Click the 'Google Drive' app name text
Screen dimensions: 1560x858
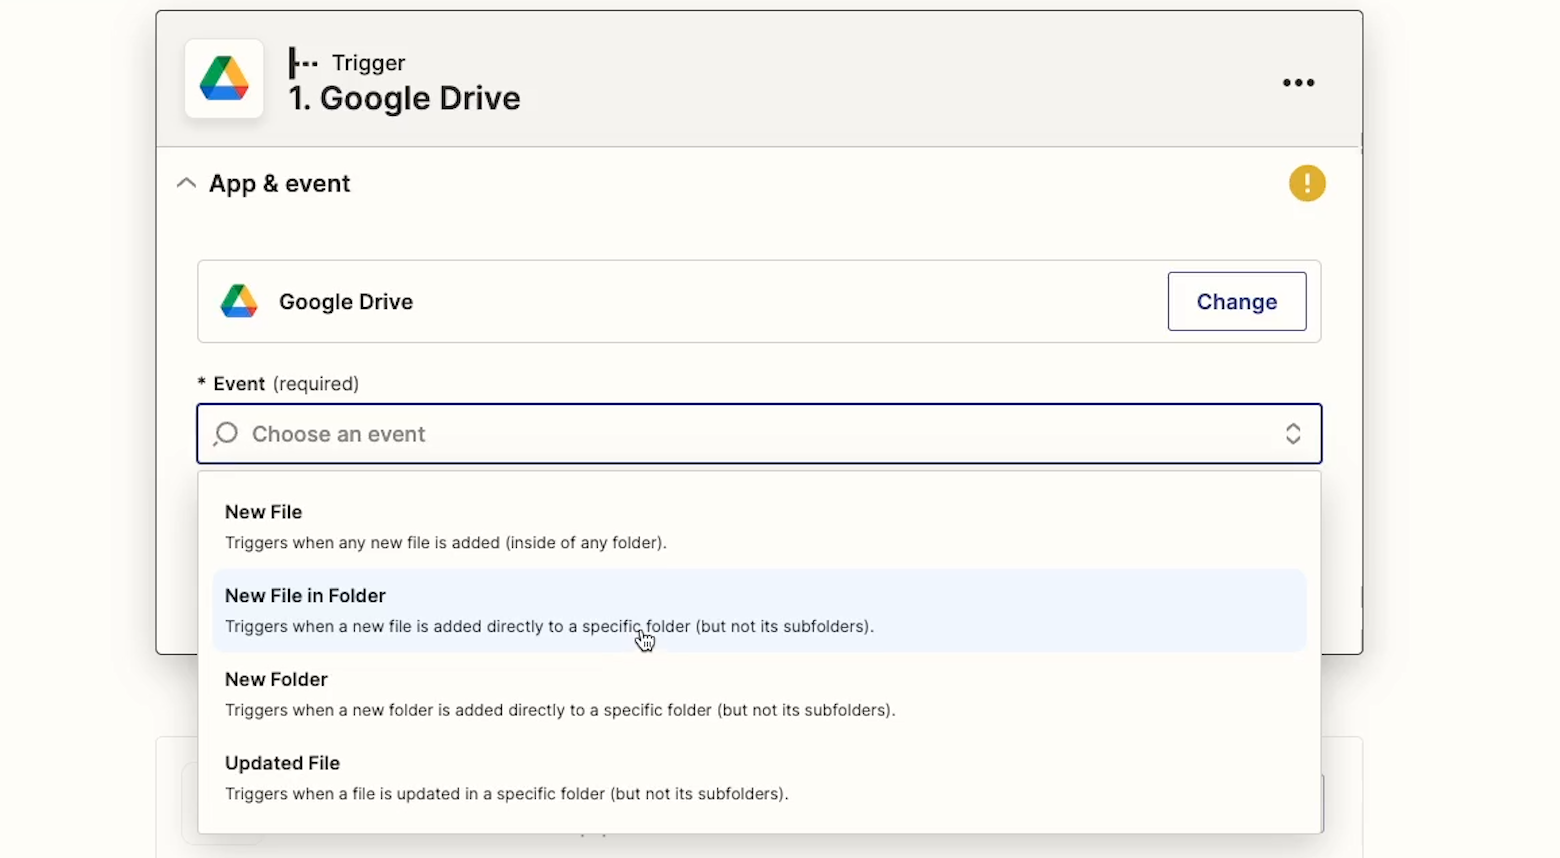346,302
